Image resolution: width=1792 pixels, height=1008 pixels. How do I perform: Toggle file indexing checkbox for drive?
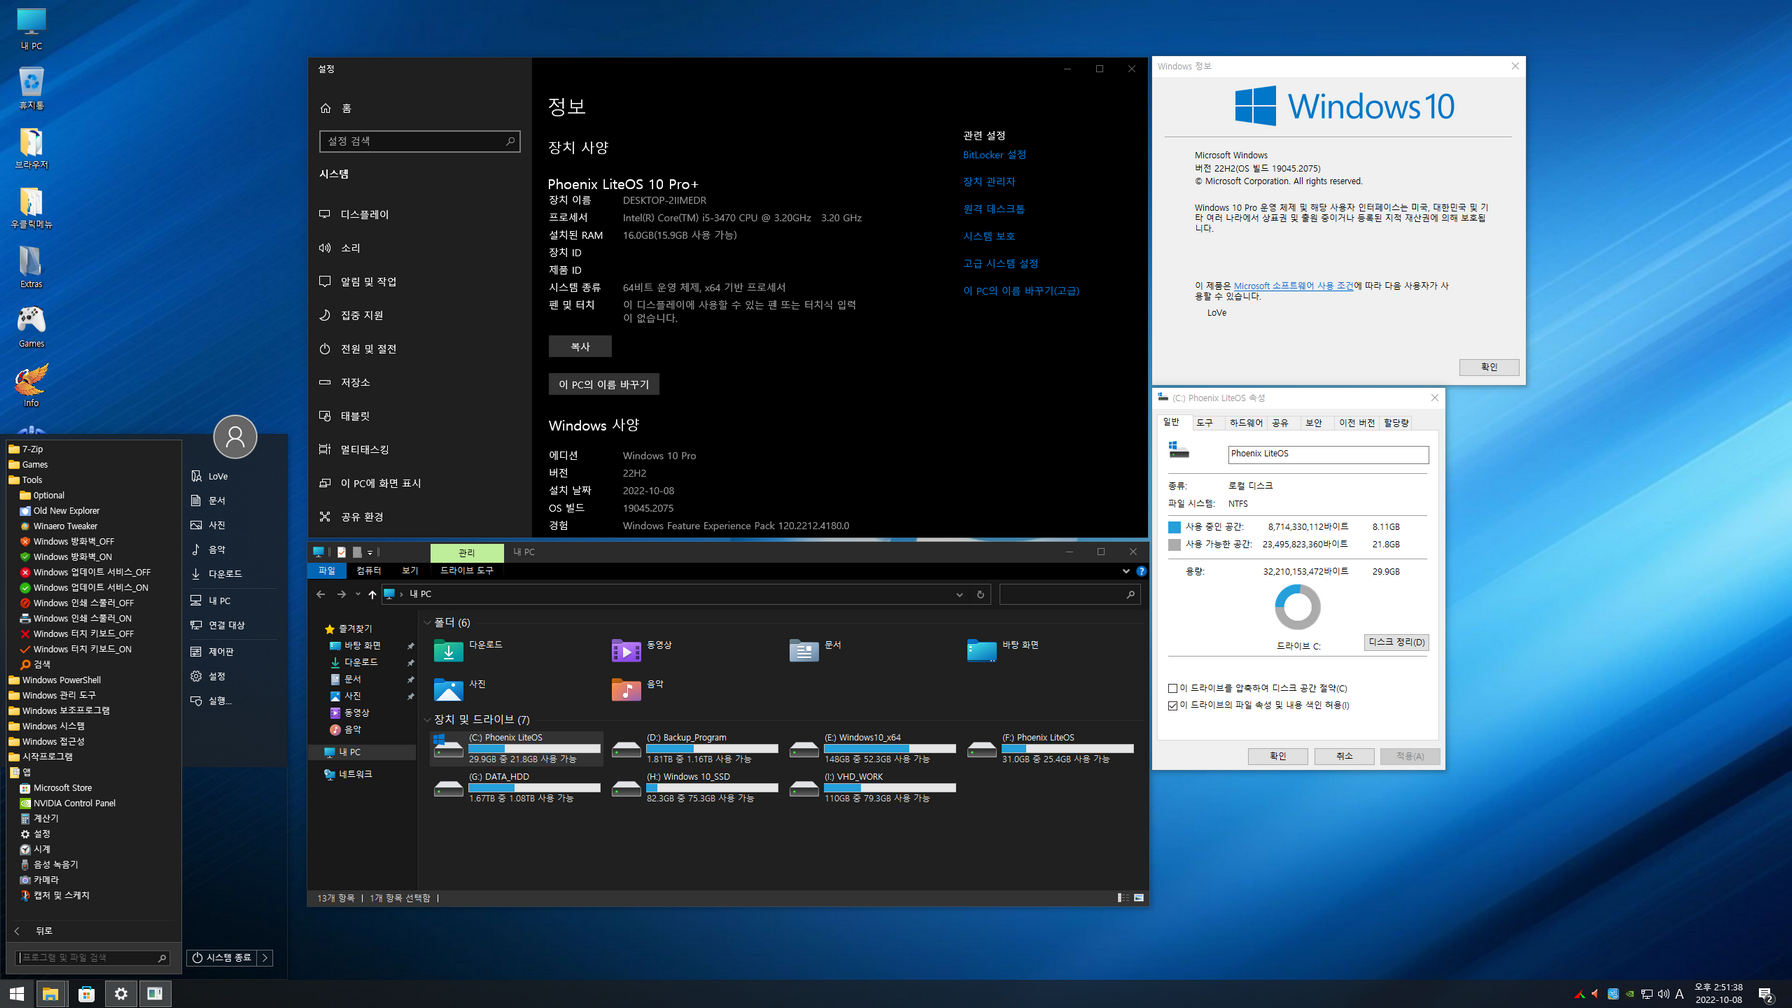pos(1173,705)
